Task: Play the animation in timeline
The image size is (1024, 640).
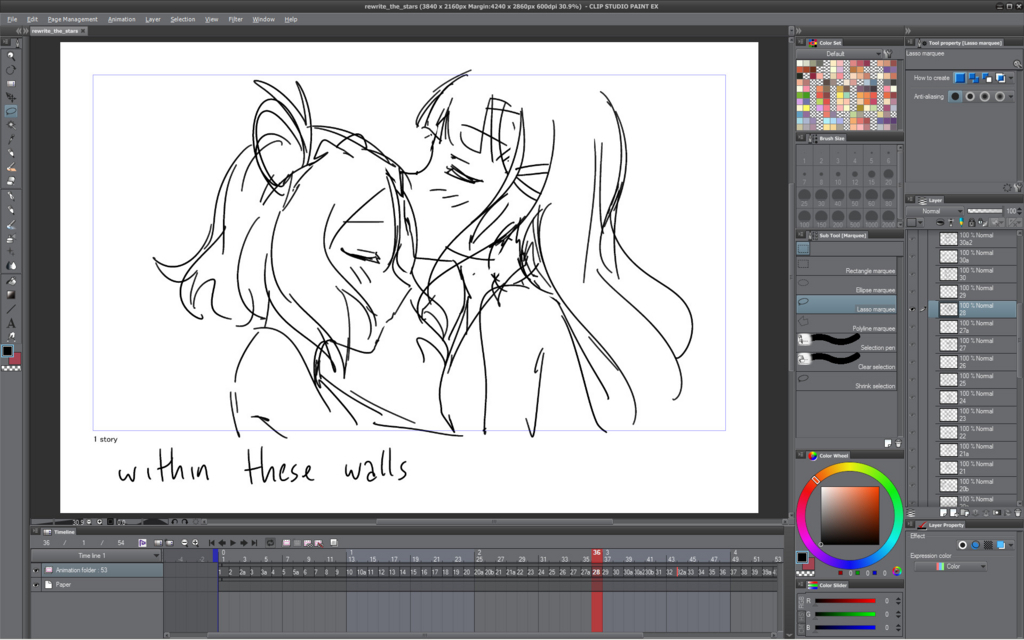Action: (x=232, y=543)
